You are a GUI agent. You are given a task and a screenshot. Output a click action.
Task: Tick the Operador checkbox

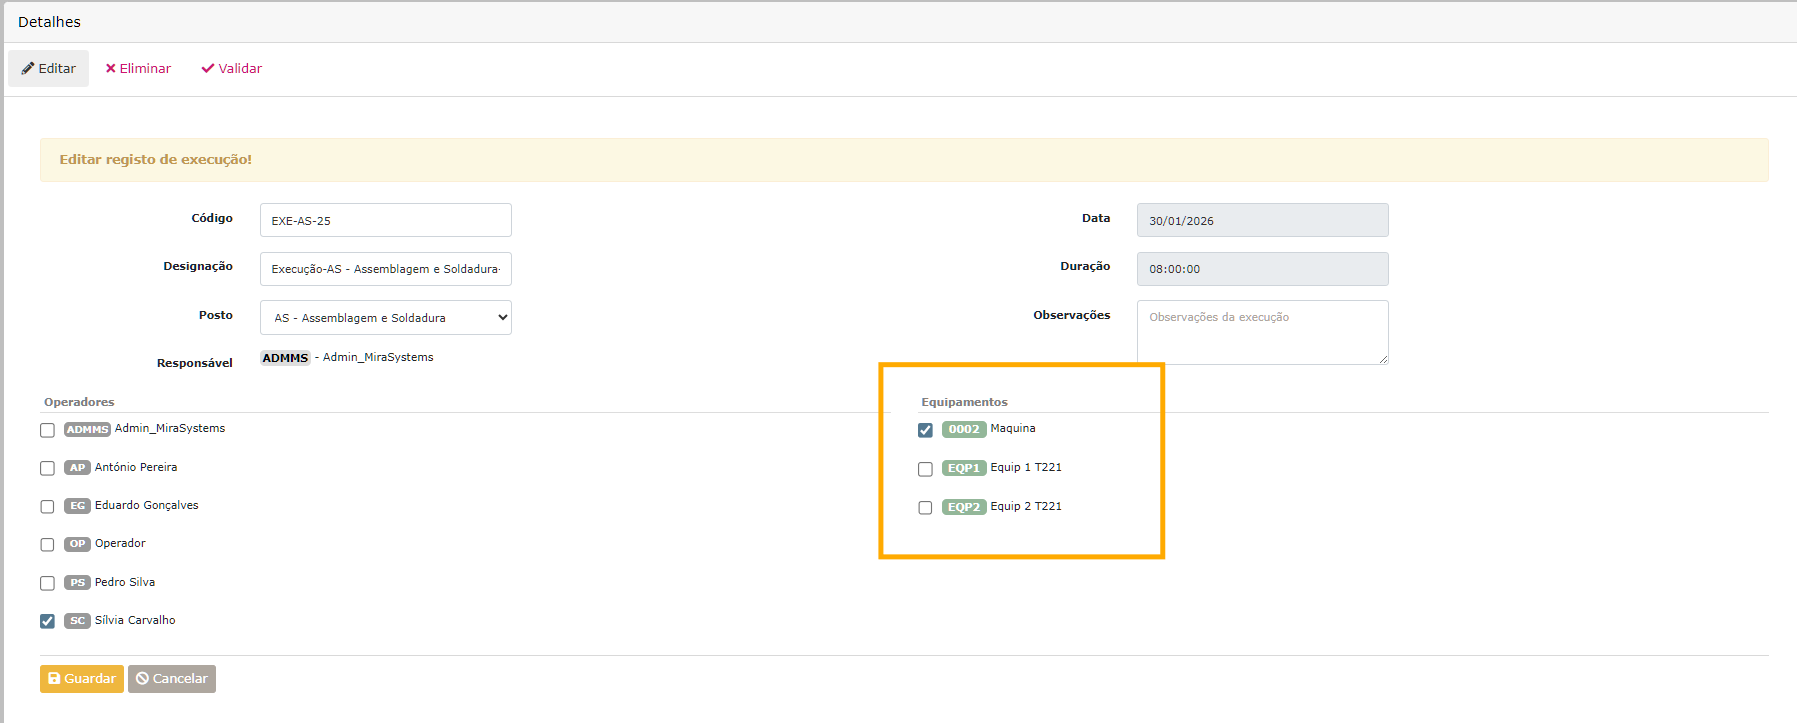pyautogui.click(x=47, y=544)
